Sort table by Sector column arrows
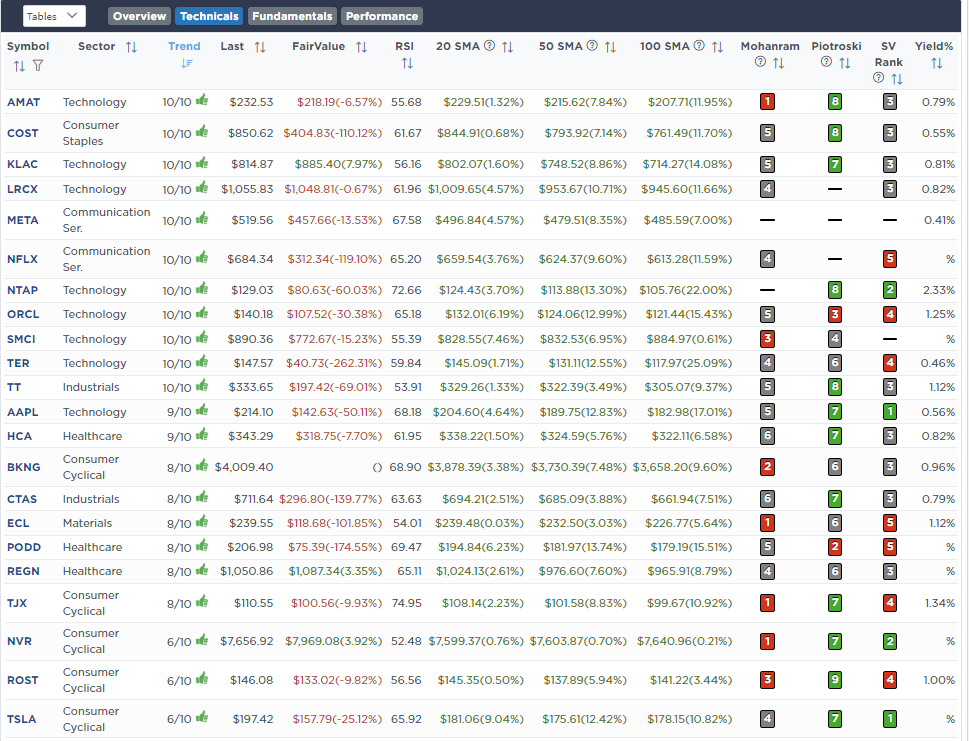The width and height of the screenshot is (969, 741). (x=131, y=47)
